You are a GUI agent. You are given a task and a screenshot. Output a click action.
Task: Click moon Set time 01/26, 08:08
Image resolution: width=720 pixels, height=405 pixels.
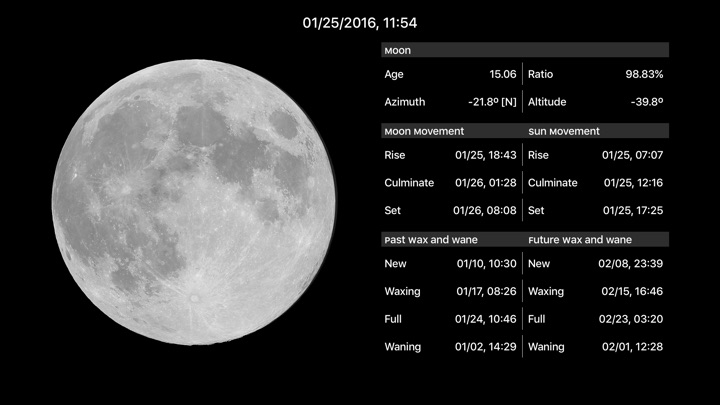[x=485, y=210]
